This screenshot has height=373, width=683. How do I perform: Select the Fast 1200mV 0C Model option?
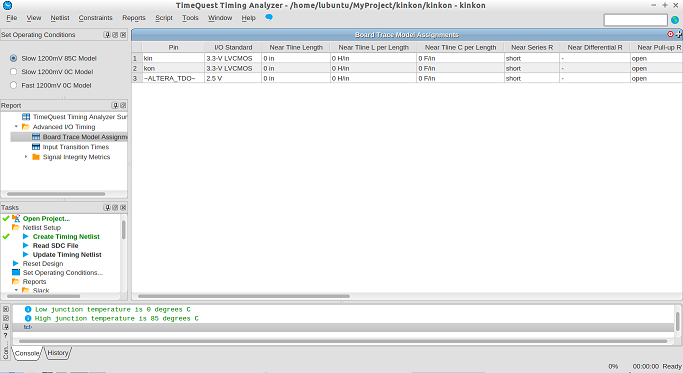click(x=14, y=85)
